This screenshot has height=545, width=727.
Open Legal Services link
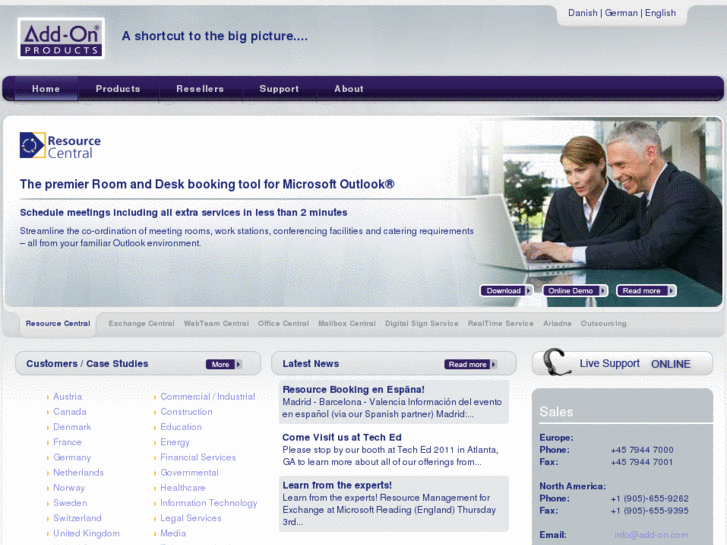(191, 518)
